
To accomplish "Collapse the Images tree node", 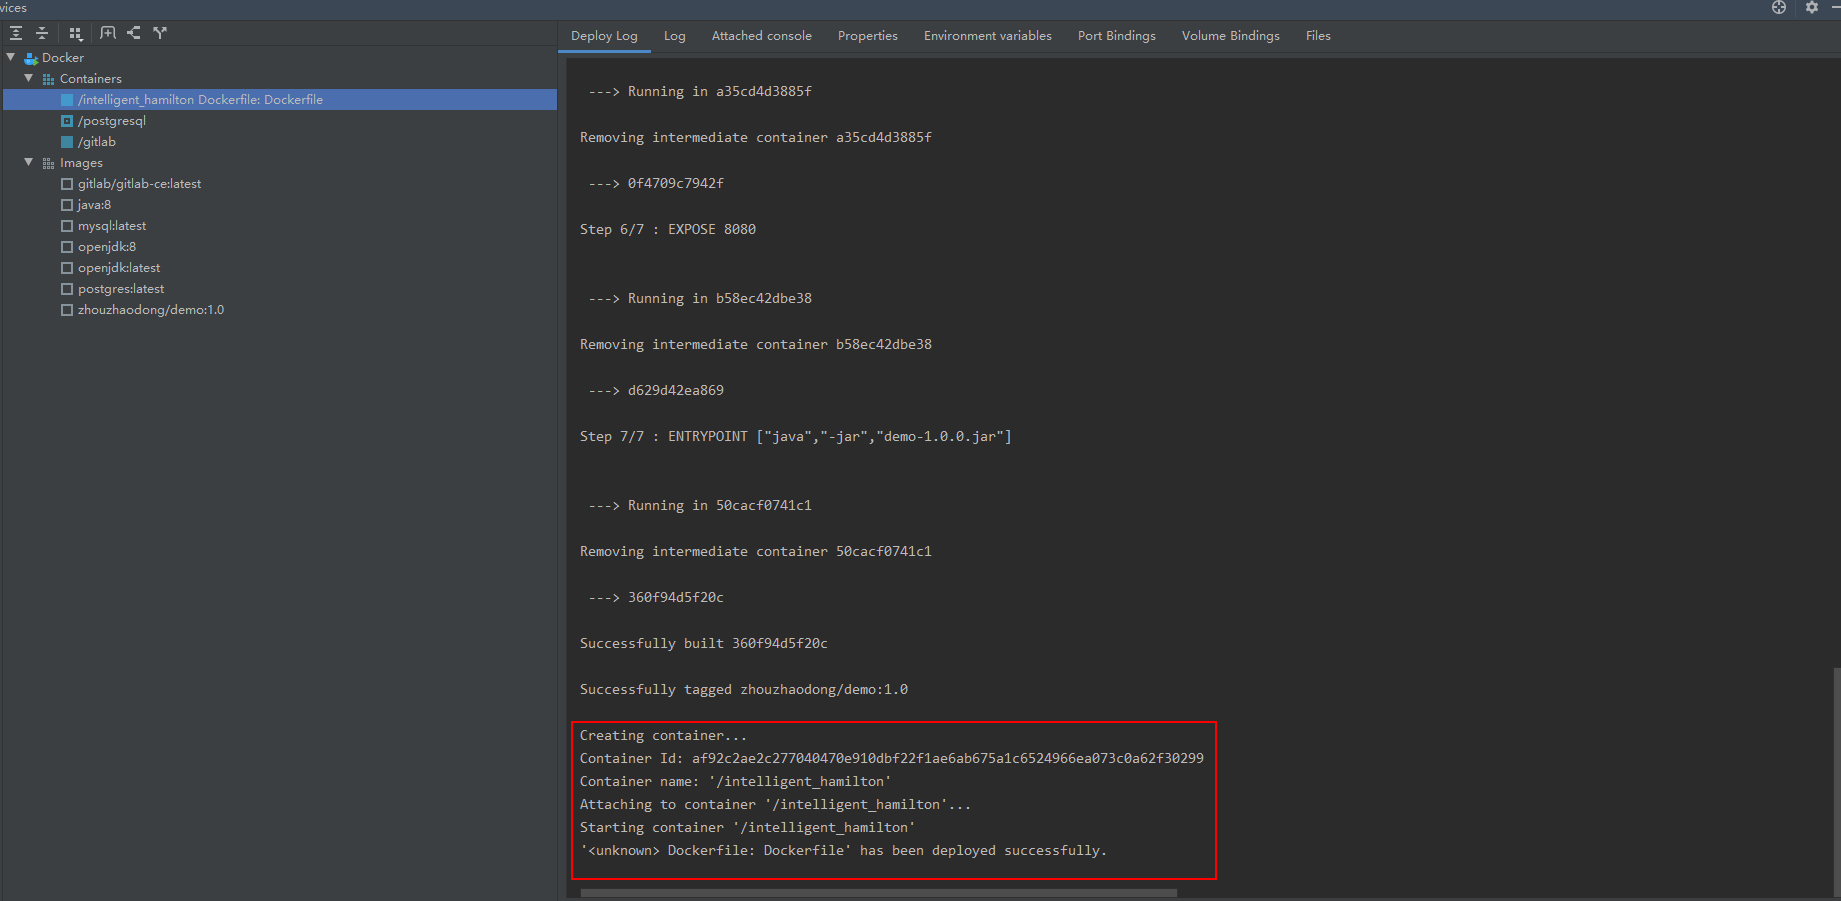I will click(29, 163).
